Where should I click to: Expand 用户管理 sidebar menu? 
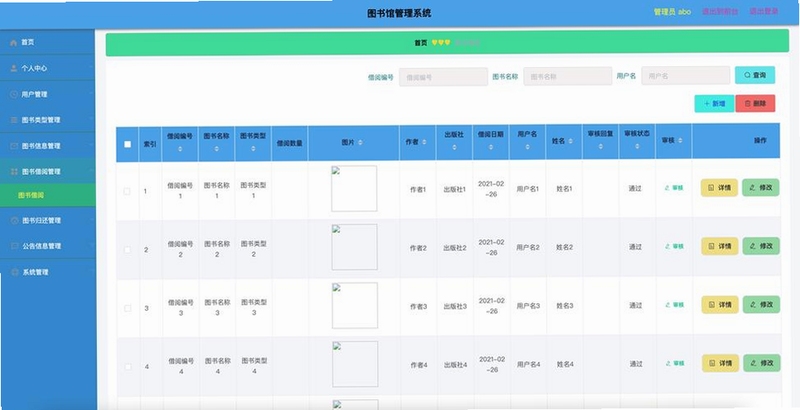click(x=47, y=94)
